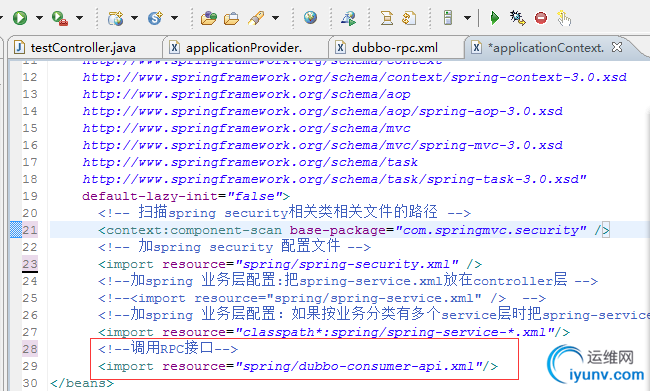Screen dimensions: 650x391
Task: Click the launch web services icon
Action: 348,18
